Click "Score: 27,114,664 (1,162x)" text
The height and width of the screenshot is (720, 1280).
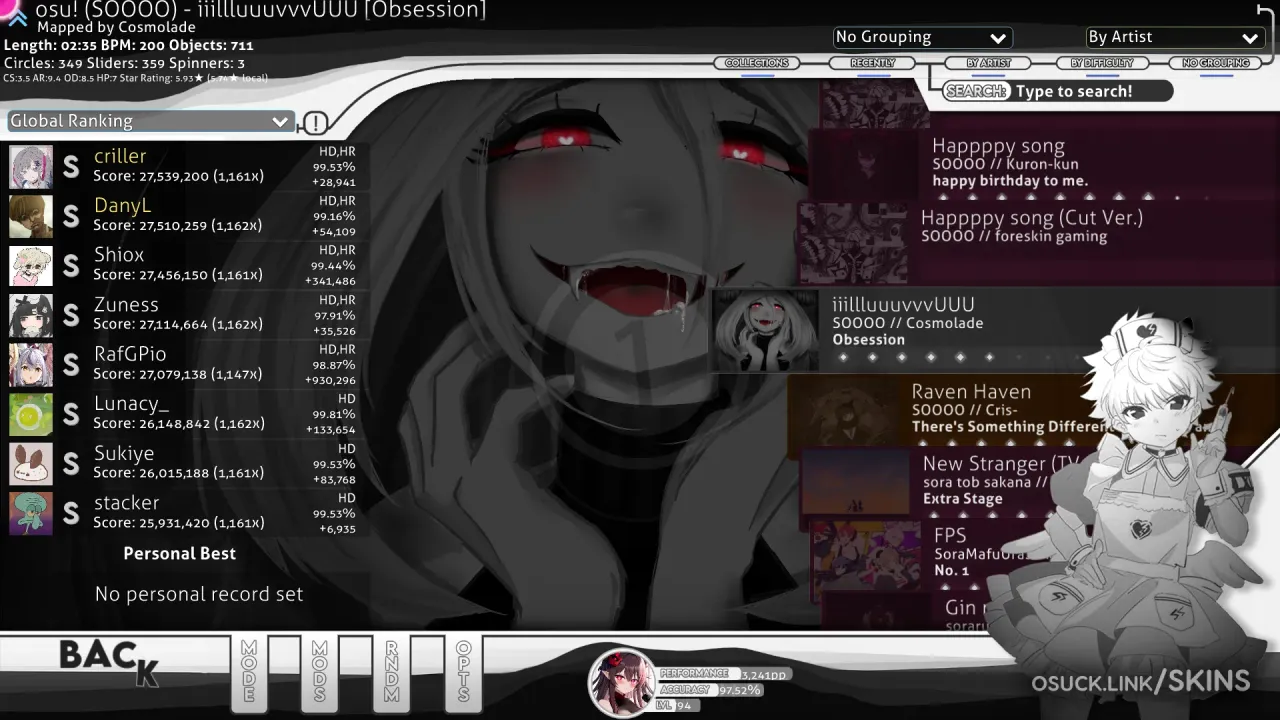pyautogui.click(x=179, y=325)
